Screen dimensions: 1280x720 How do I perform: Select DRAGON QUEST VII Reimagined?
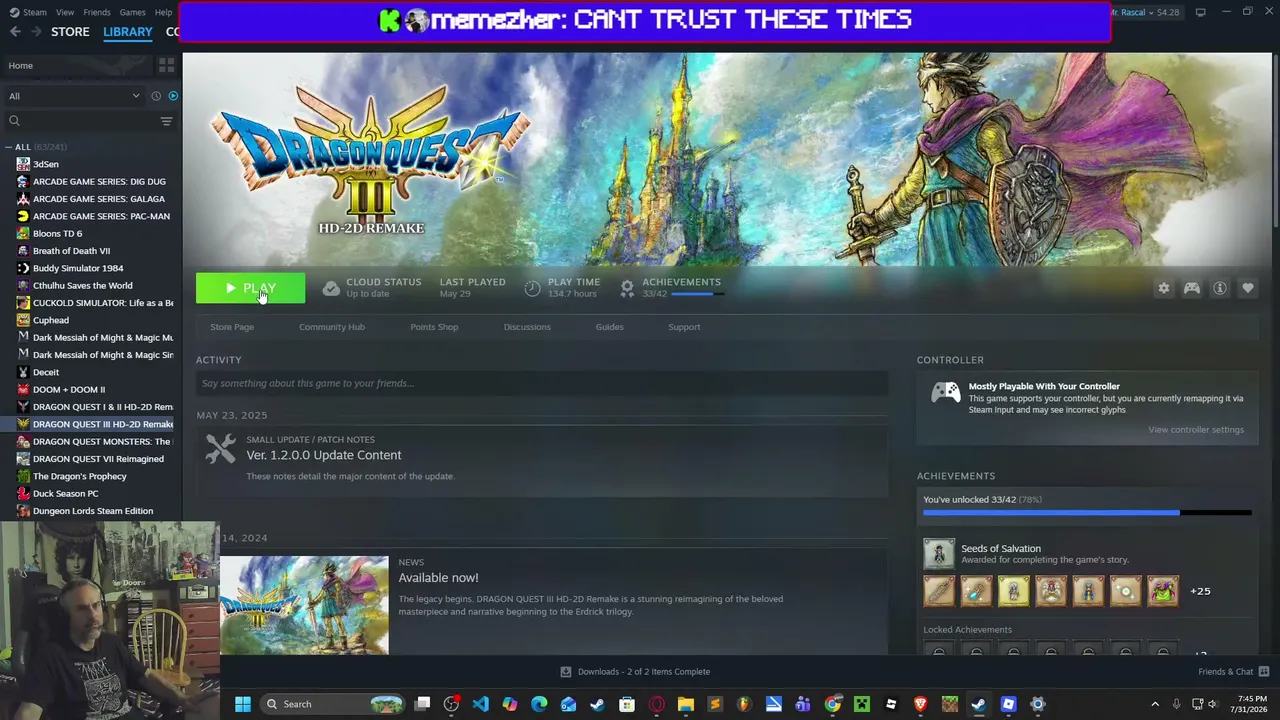tap(98, 459)
